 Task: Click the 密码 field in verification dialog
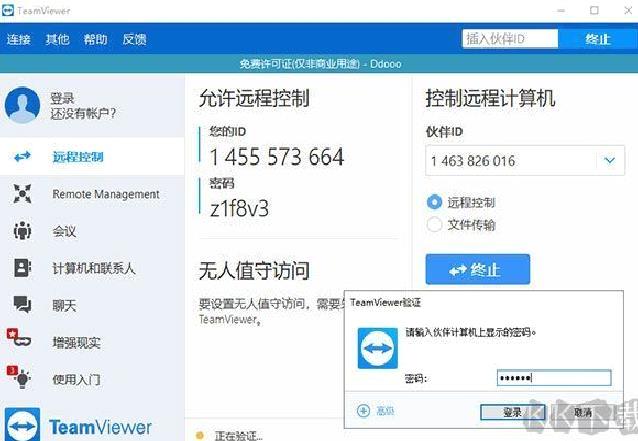(554, 378)
